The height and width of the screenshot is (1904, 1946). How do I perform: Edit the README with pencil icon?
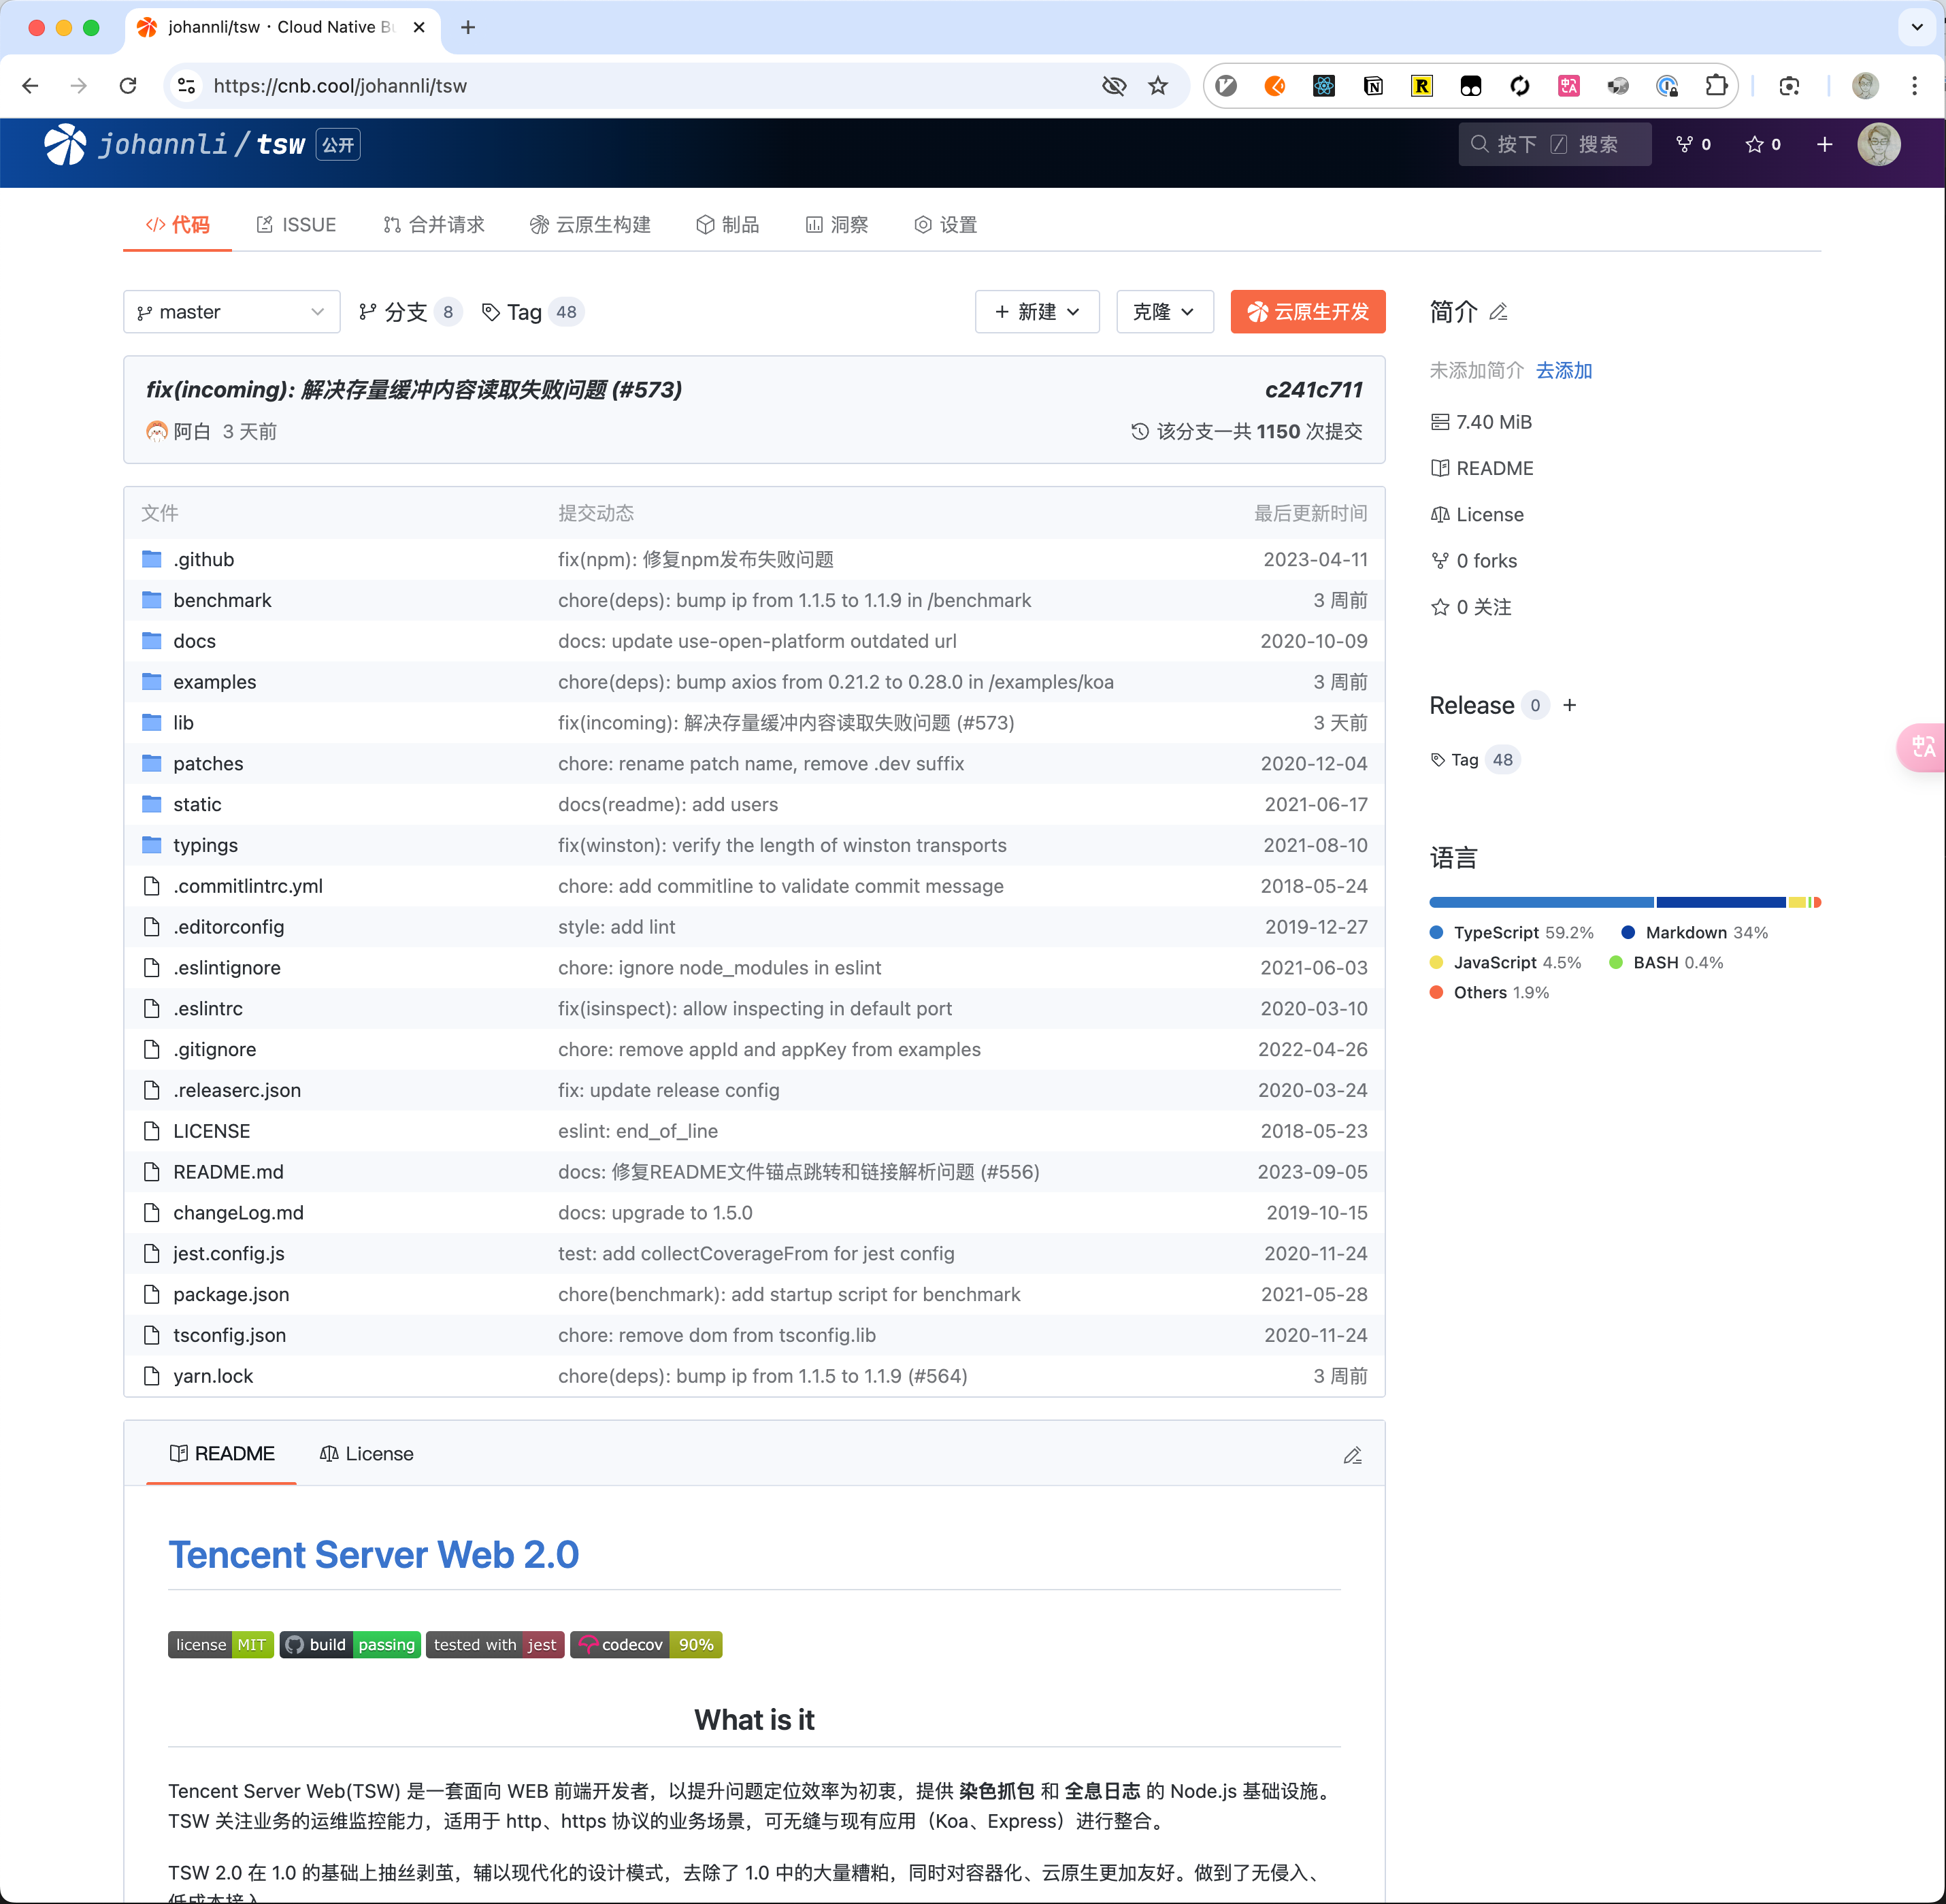pyautogui.click(x=1353, y=1455)
